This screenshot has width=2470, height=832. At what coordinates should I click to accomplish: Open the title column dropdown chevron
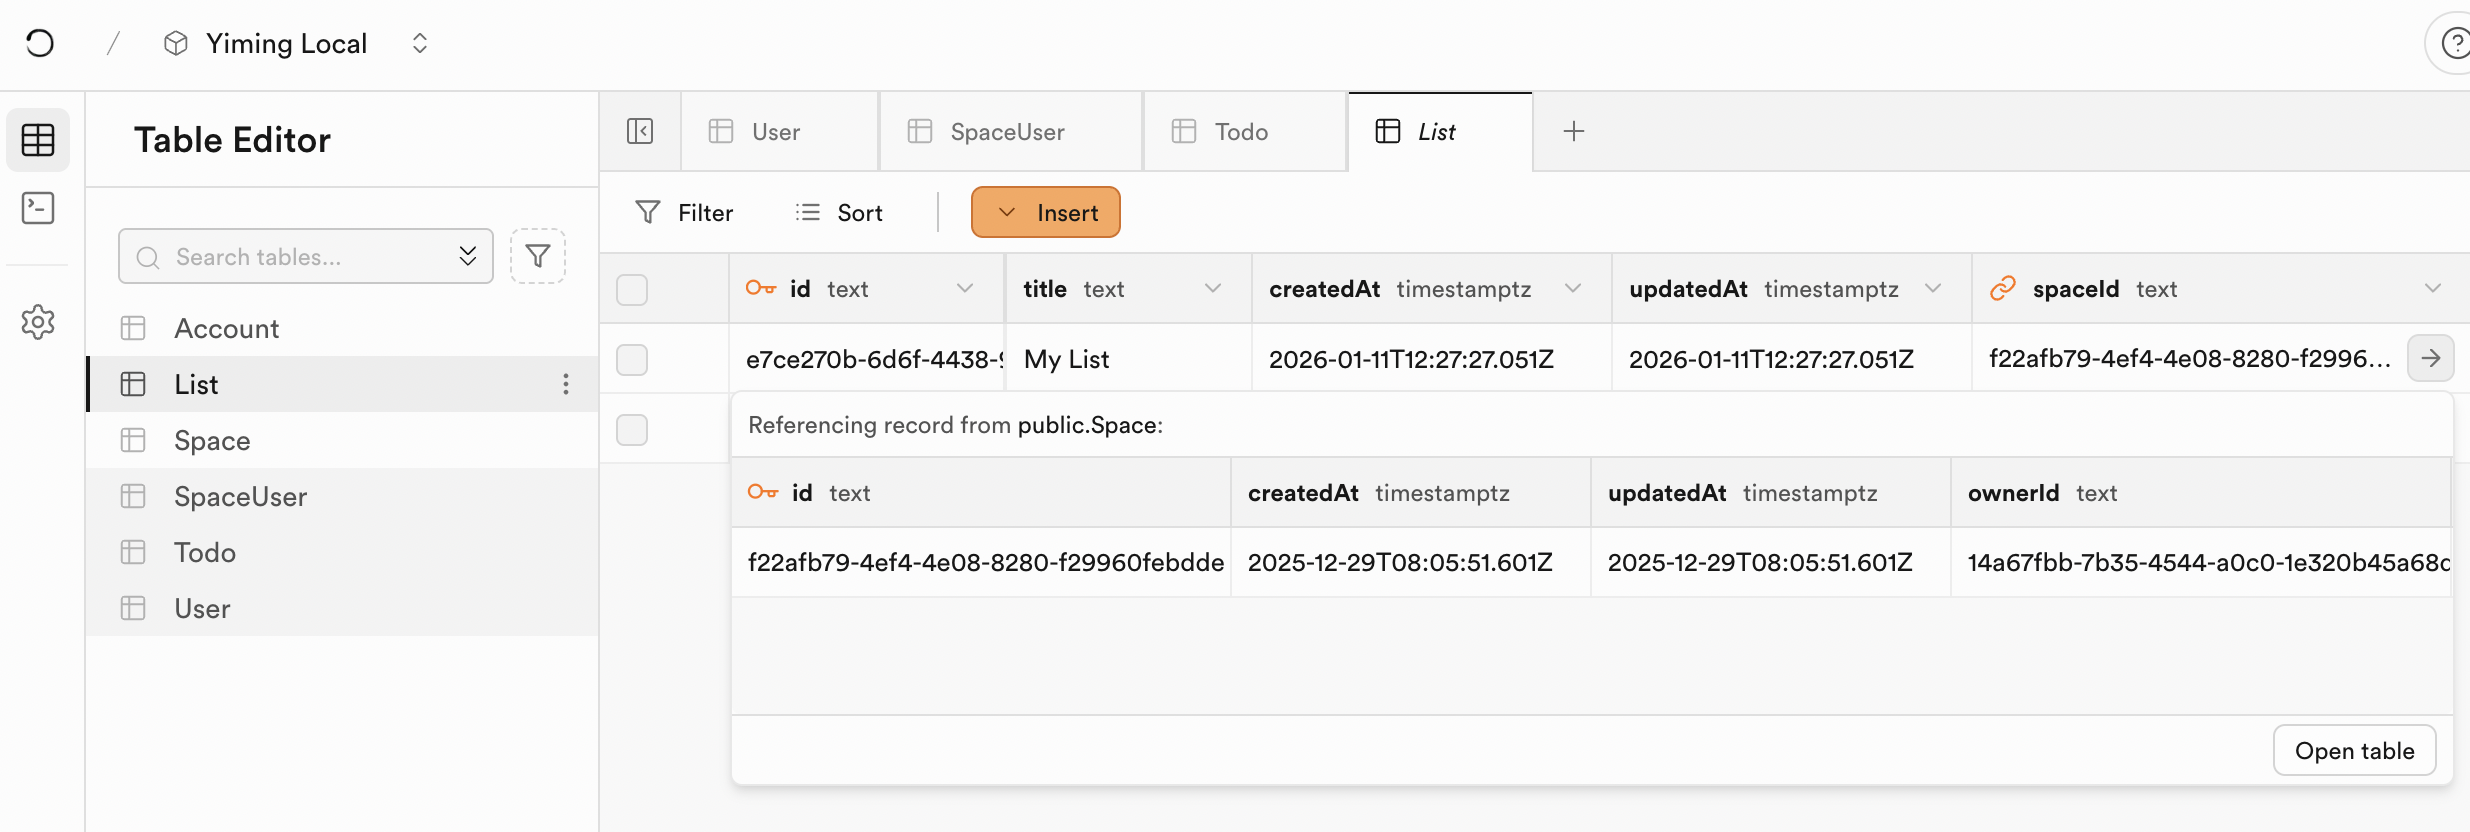1213,289
